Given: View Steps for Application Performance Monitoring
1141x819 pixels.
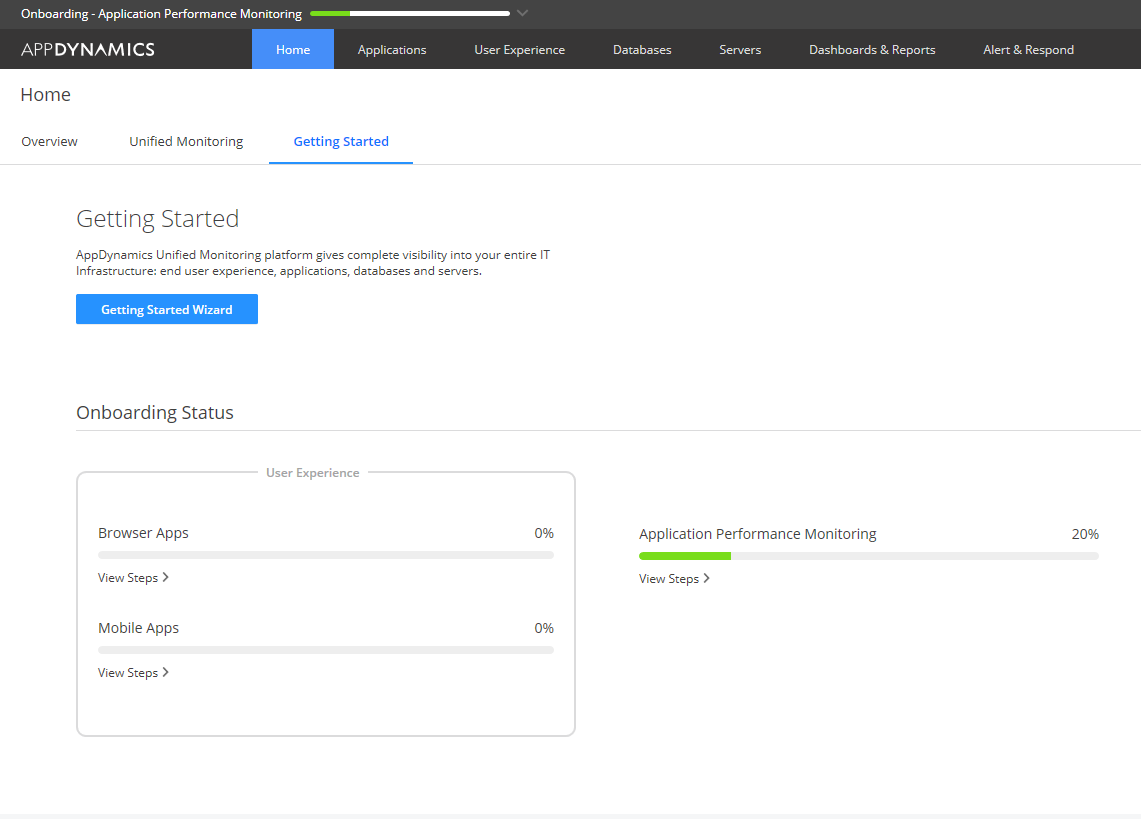Looking at the screenshot, I should tap(675, 579).
